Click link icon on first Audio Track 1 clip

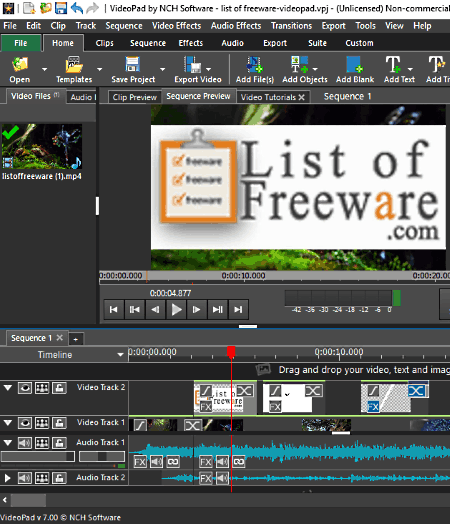tap(173, 462)
